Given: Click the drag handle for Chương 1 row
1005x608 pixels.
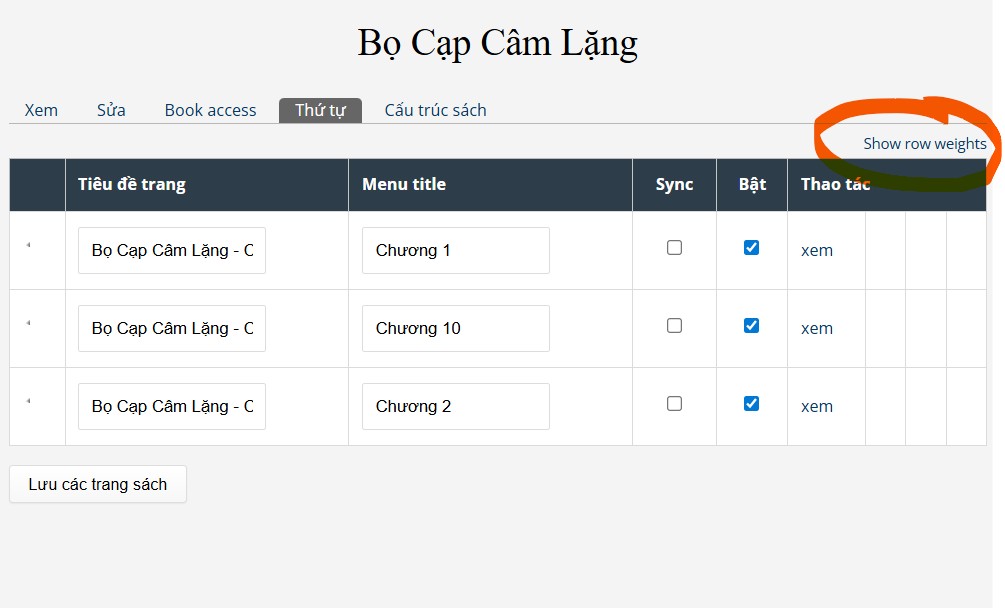Looking at the screenshot, I should tap(28, 245).
